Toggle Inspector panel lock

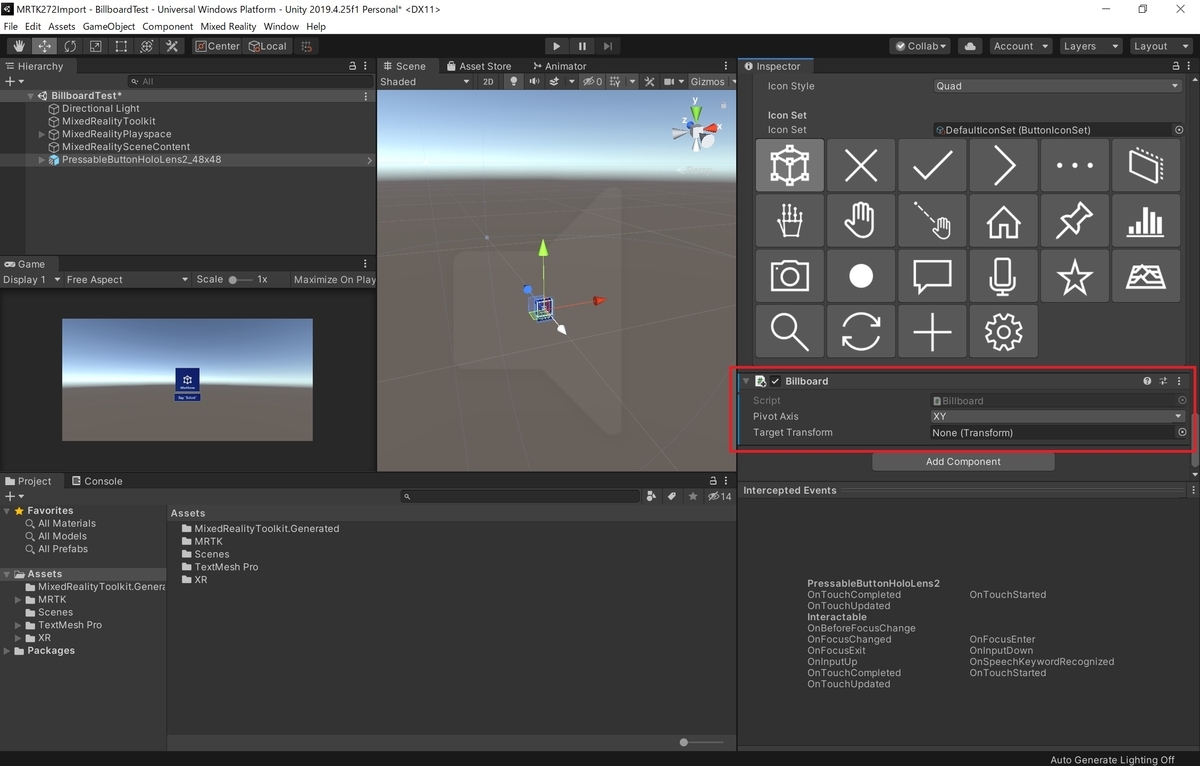(1175, 66)
